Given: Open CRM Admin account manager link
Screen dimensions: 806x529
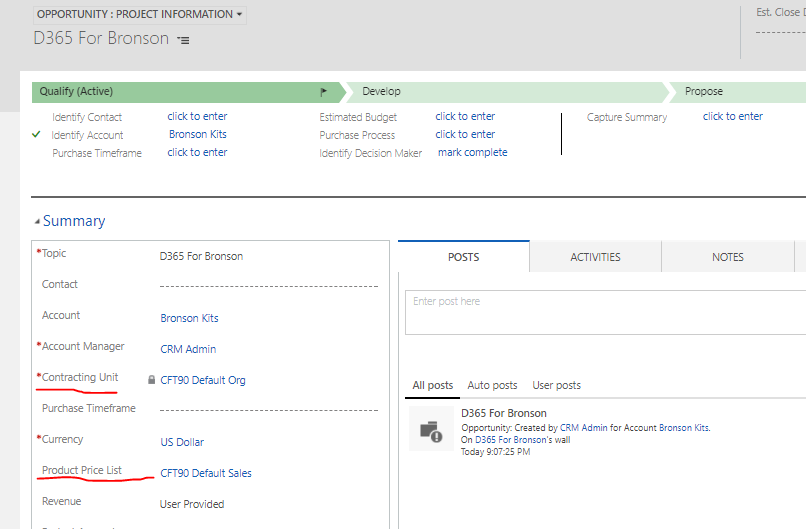Looking at the screenshot, I should click(188, 349).
